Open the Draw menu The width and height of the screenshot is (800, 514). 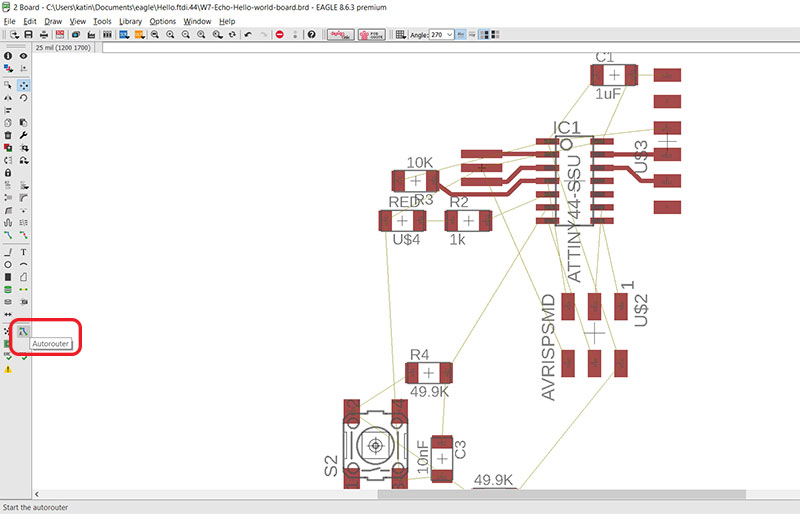click(x=53, y=21)
